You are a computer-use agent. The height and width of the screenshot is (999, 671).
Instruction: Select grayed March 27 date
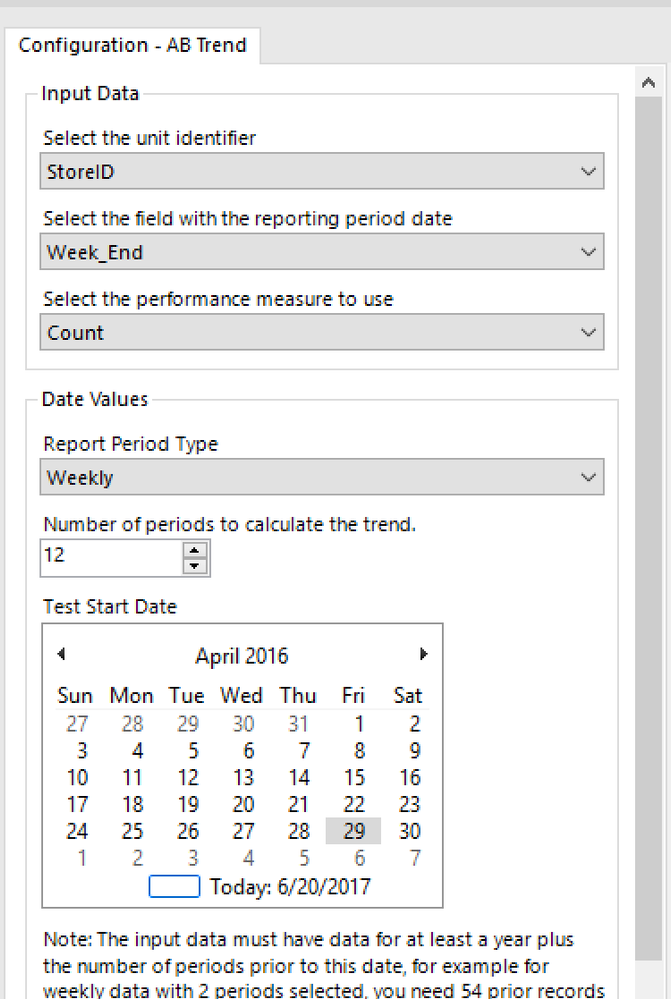[x=77, y=724]
